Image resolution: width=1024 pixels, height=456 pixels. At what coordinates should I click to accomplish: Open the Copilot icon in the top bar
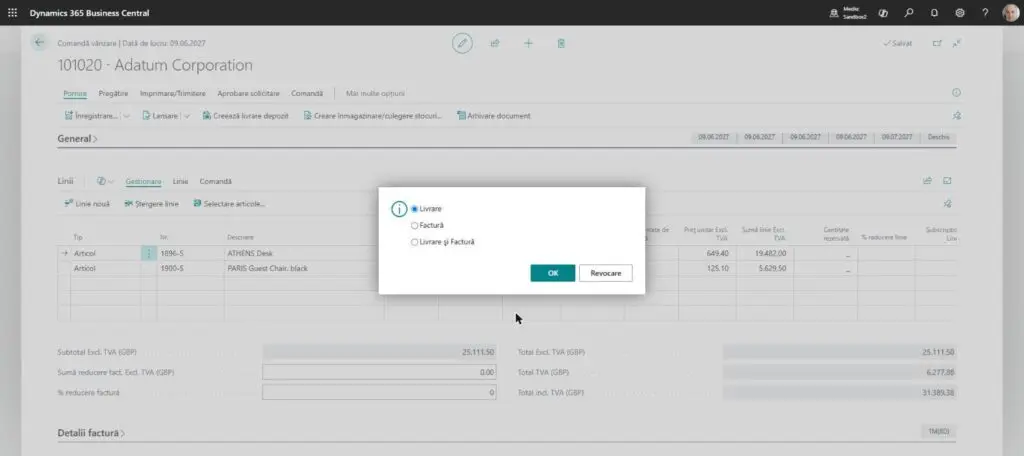click(883, 12)
